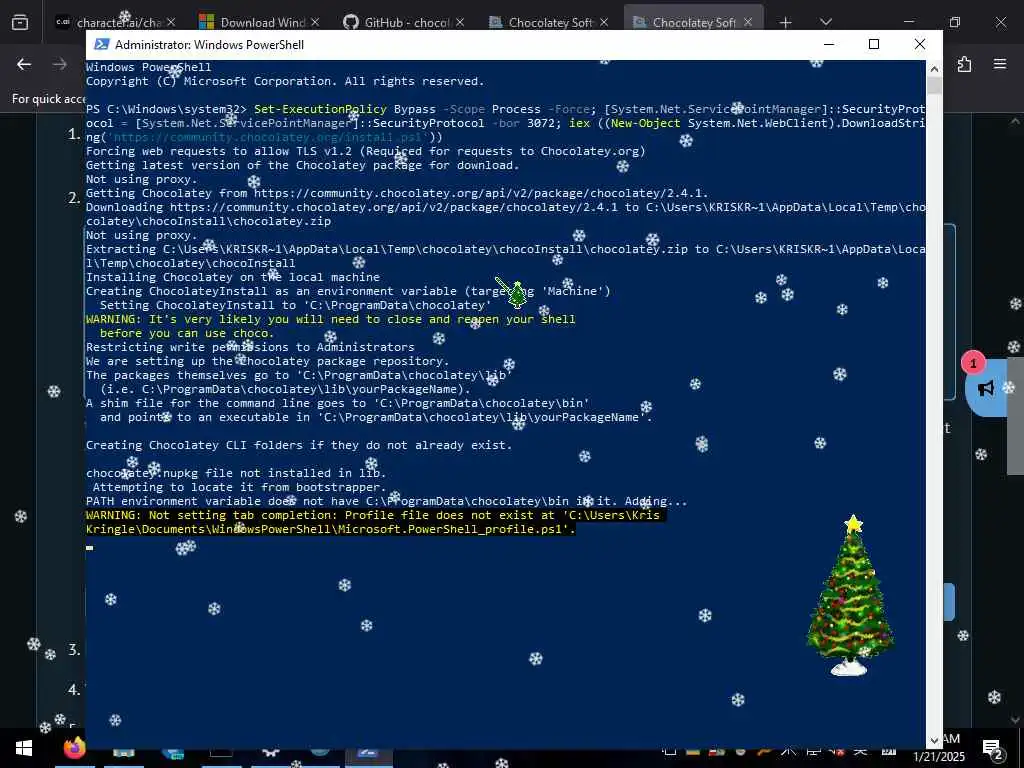Open the Windows Start menu

pyautogui.click(x=24, y=748)
